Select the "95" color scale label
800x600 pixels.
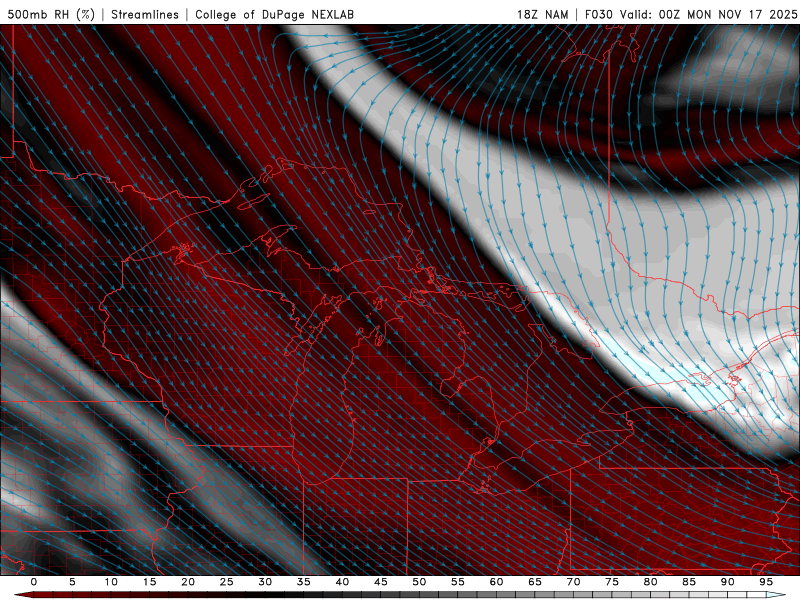766,582
